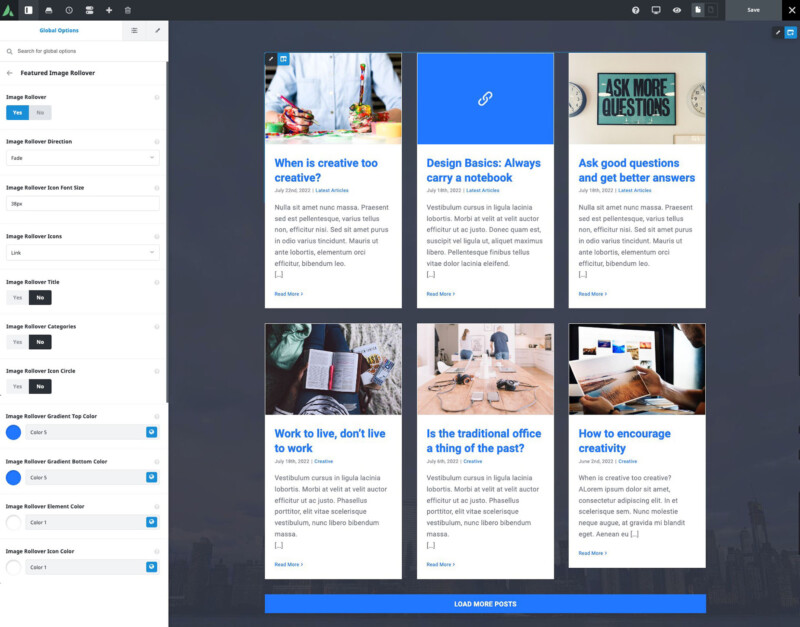Image resolution: width=800 pixels, height=627 pixels.
Task: Click the Save button
Action: coord(752,10)
